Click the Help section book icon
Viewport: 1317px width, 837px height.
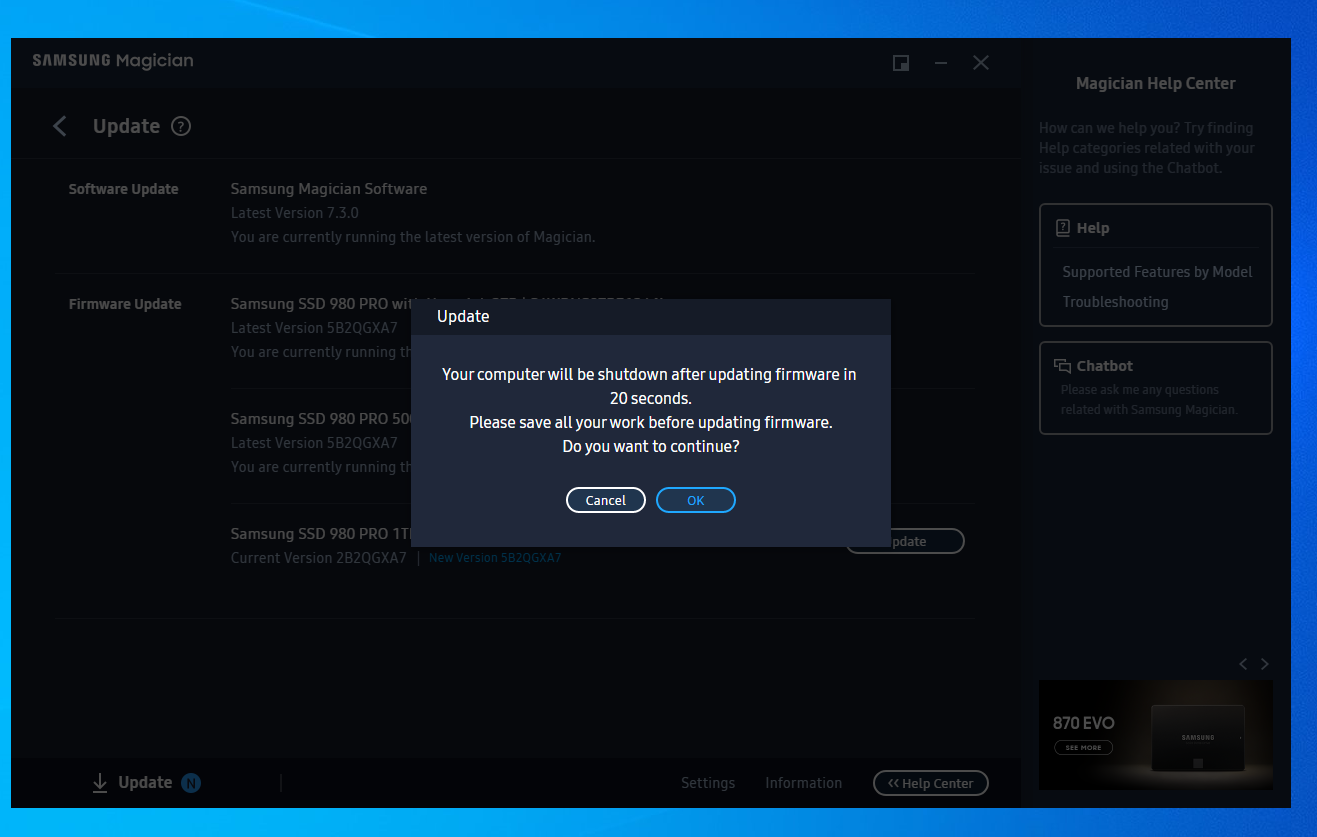click(1063, 228)
